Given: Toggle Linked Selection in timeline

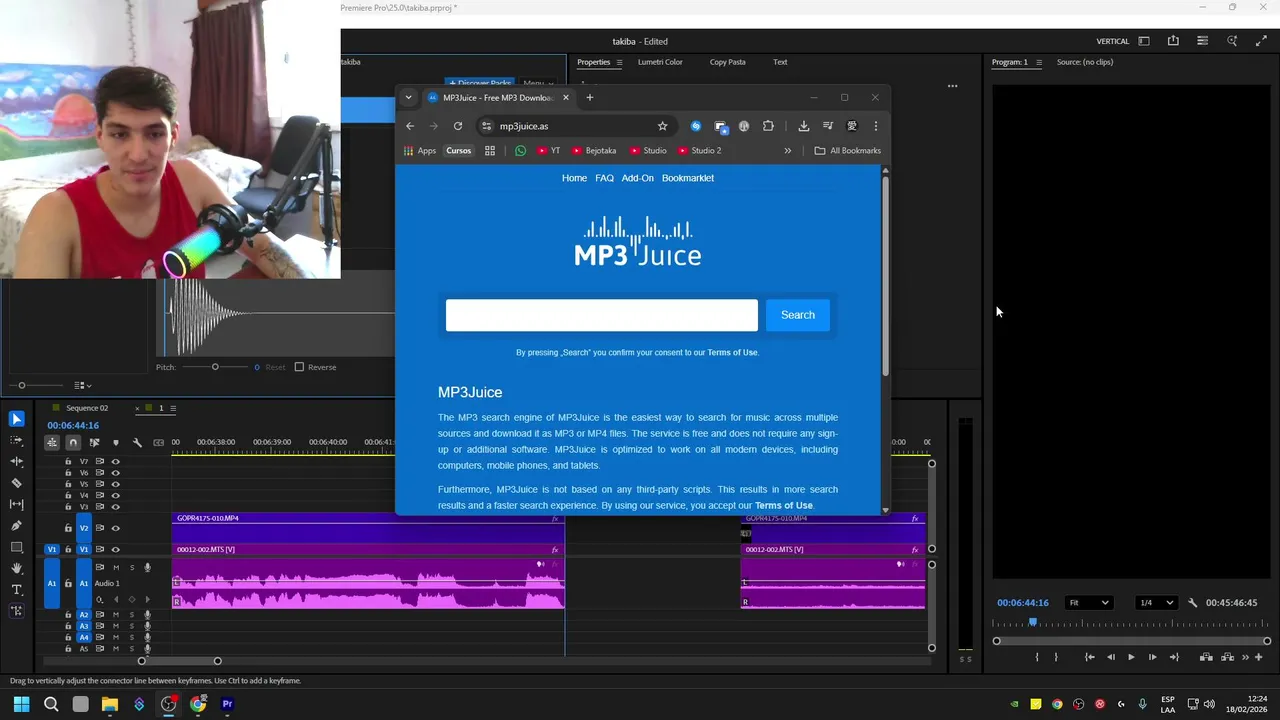Looking at the screenshot, I should coord(95,442).
